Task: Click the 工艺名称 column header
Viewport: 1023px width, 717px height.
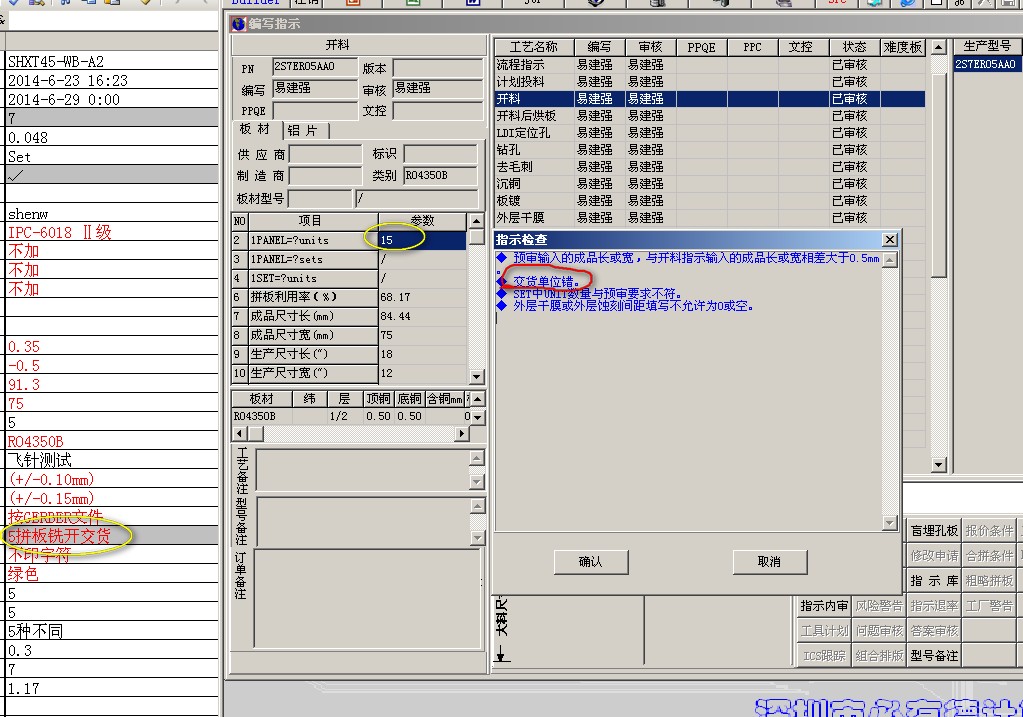Action: (x=534, y=47)
